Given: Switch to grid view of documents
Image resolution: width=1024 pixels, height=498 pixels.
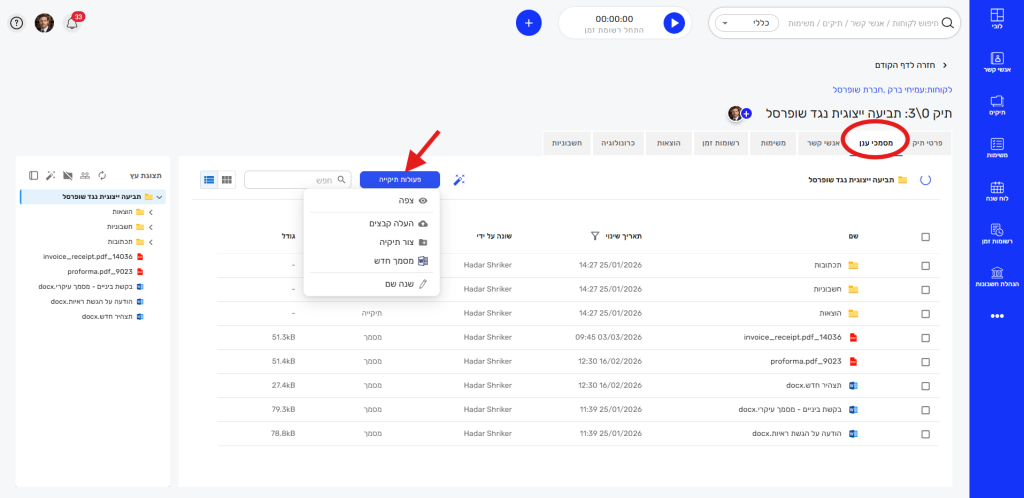Looking at the screenshot, I should pos(226,180).
